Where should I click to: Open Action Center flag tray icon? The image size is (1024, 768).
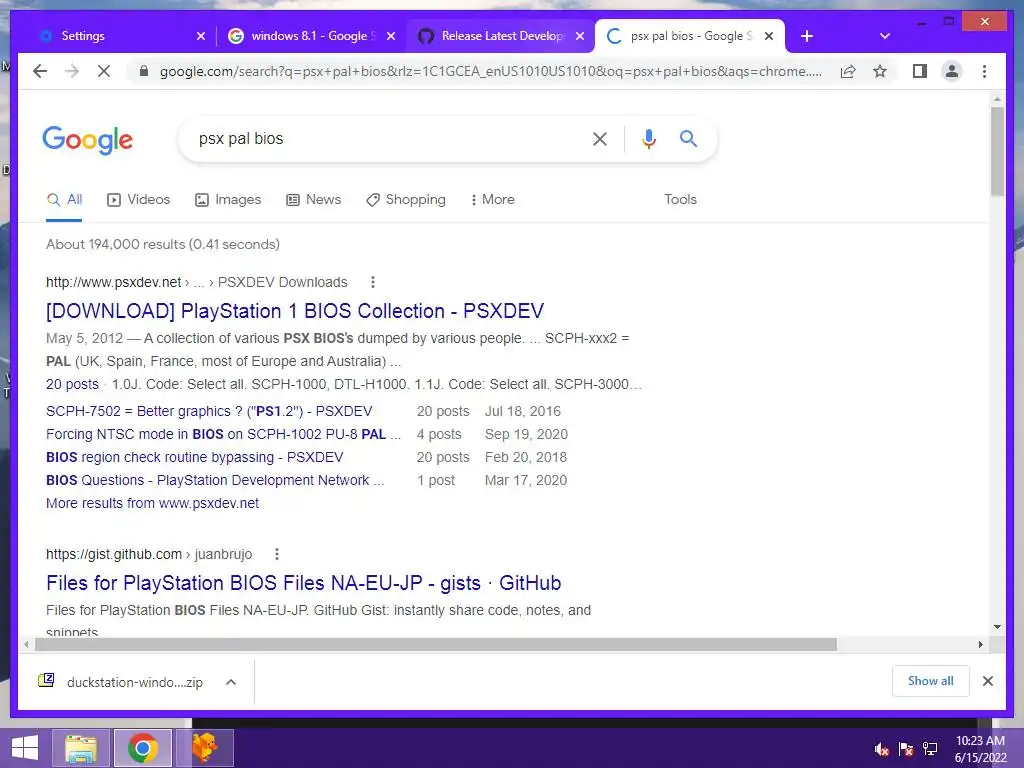pos(906,748)
